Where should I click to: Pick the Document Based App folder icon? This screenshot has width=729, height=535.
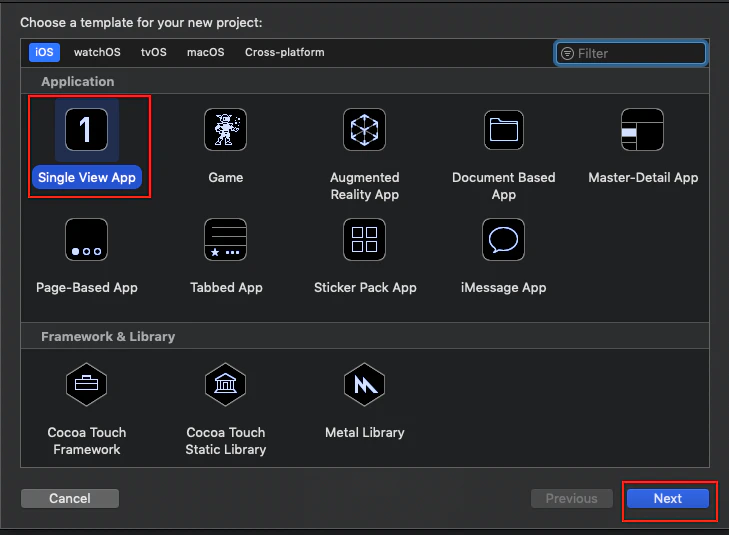pyautogui.click(x=504, y=130)
